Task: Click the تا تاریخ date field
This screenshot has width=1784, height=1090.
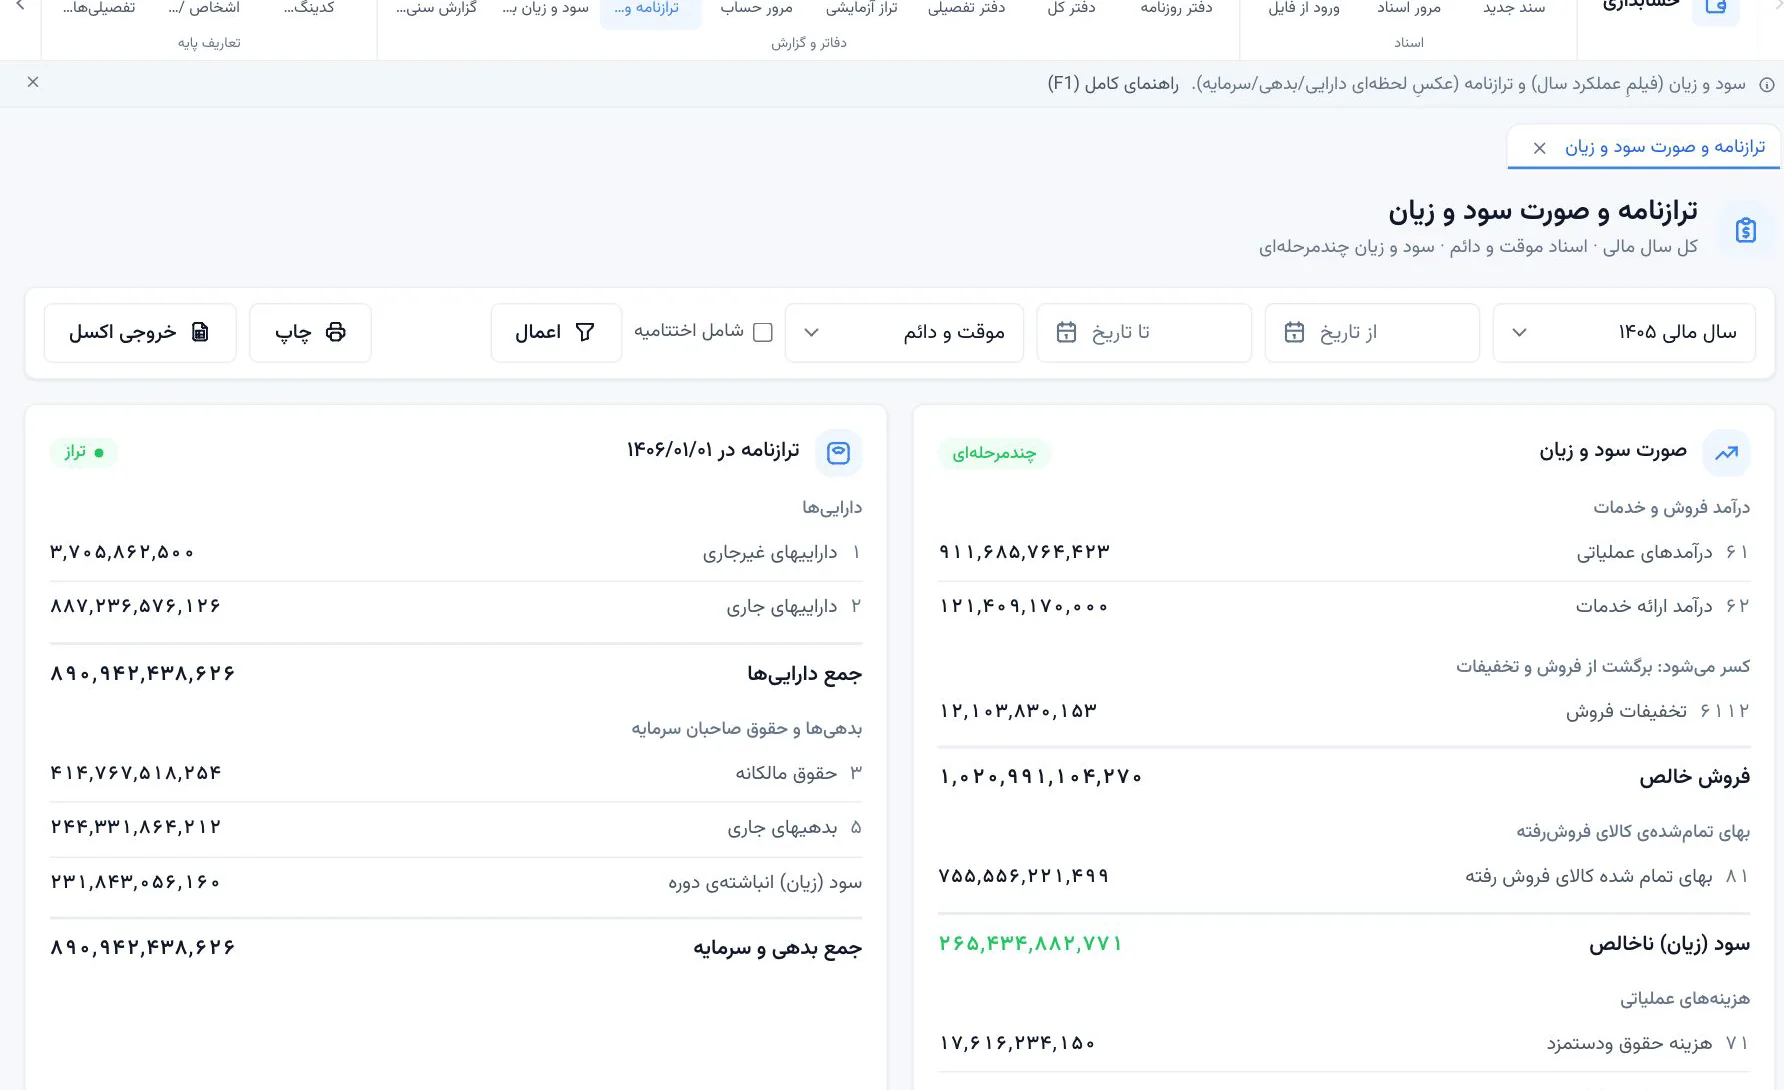Action: [1144, 333]
